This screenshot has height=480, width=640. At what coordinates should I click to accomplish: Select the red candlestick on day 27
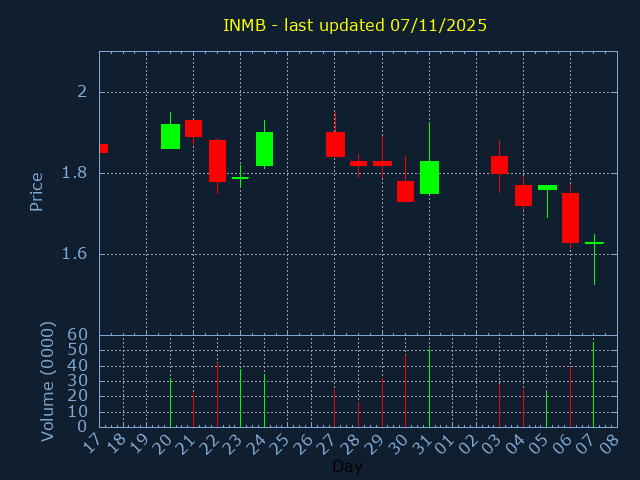tap(335, 144)
